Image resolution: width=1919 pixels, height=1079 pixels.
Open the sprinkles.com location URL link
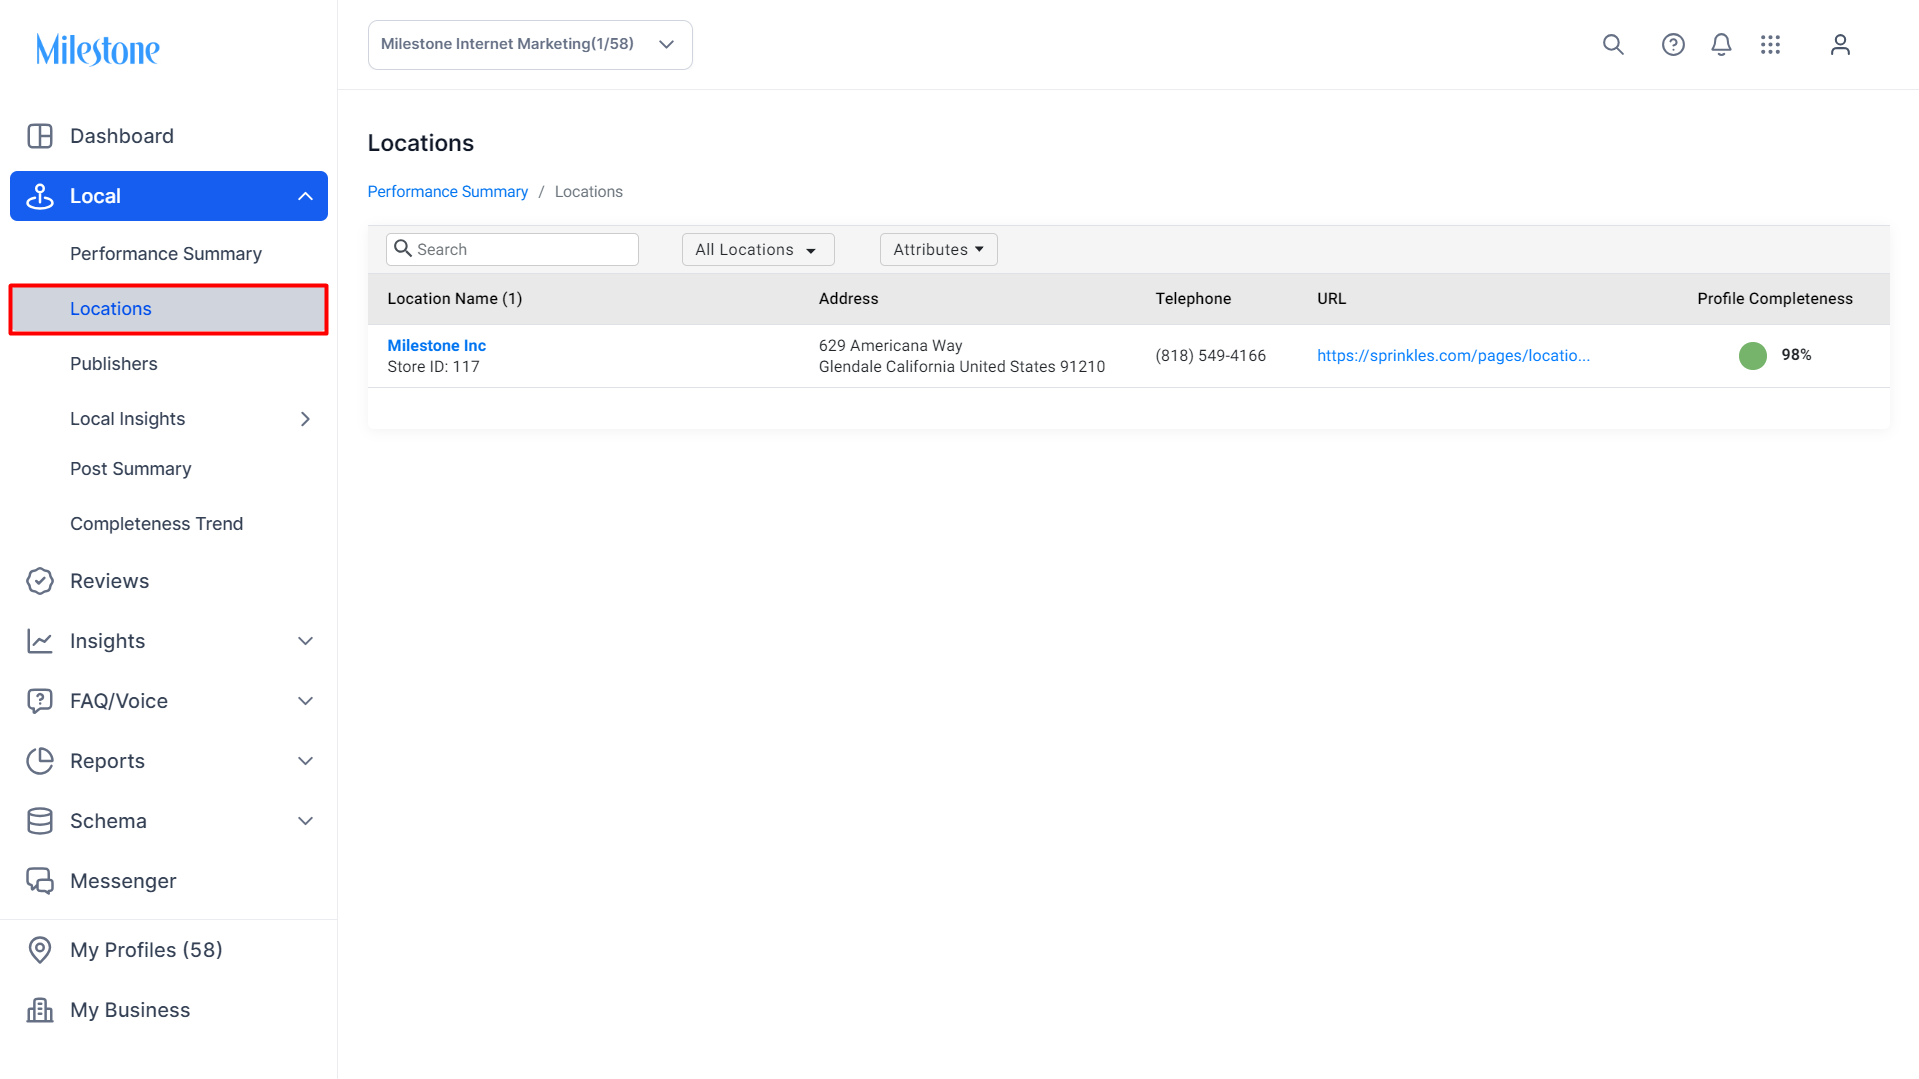[x=1453, y=356]
